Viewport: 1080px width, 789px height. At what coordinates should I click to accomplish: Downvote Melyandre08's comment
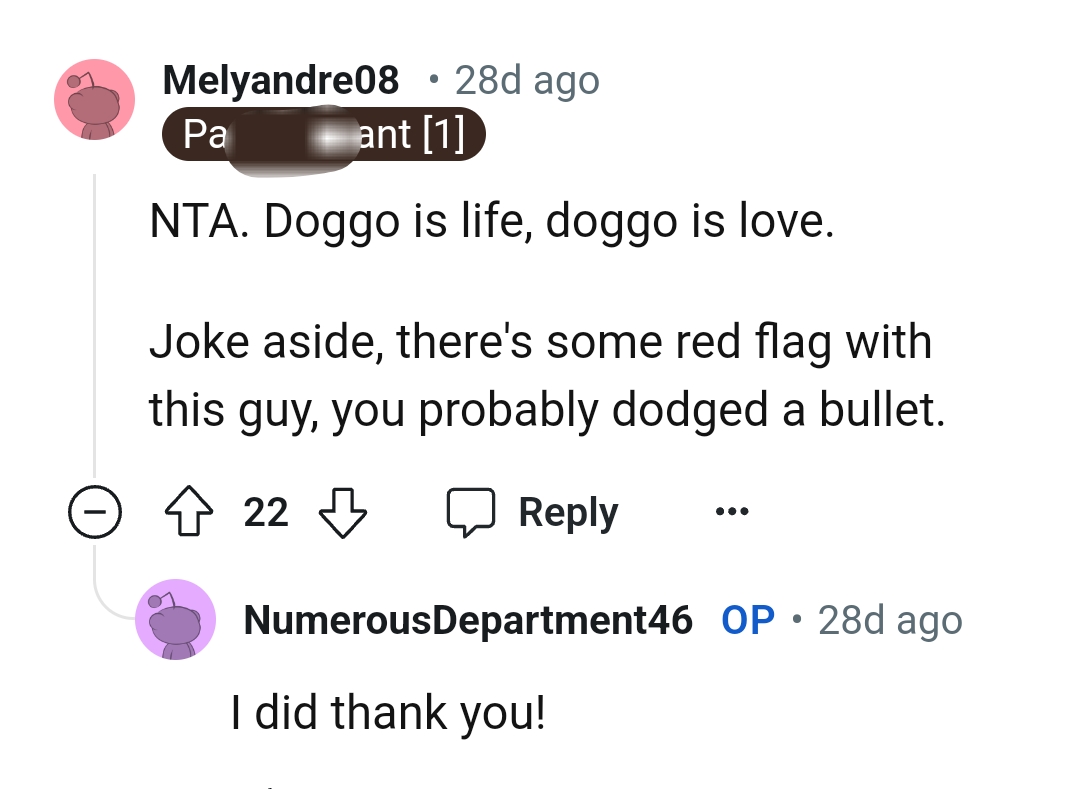tap(342, 511)
